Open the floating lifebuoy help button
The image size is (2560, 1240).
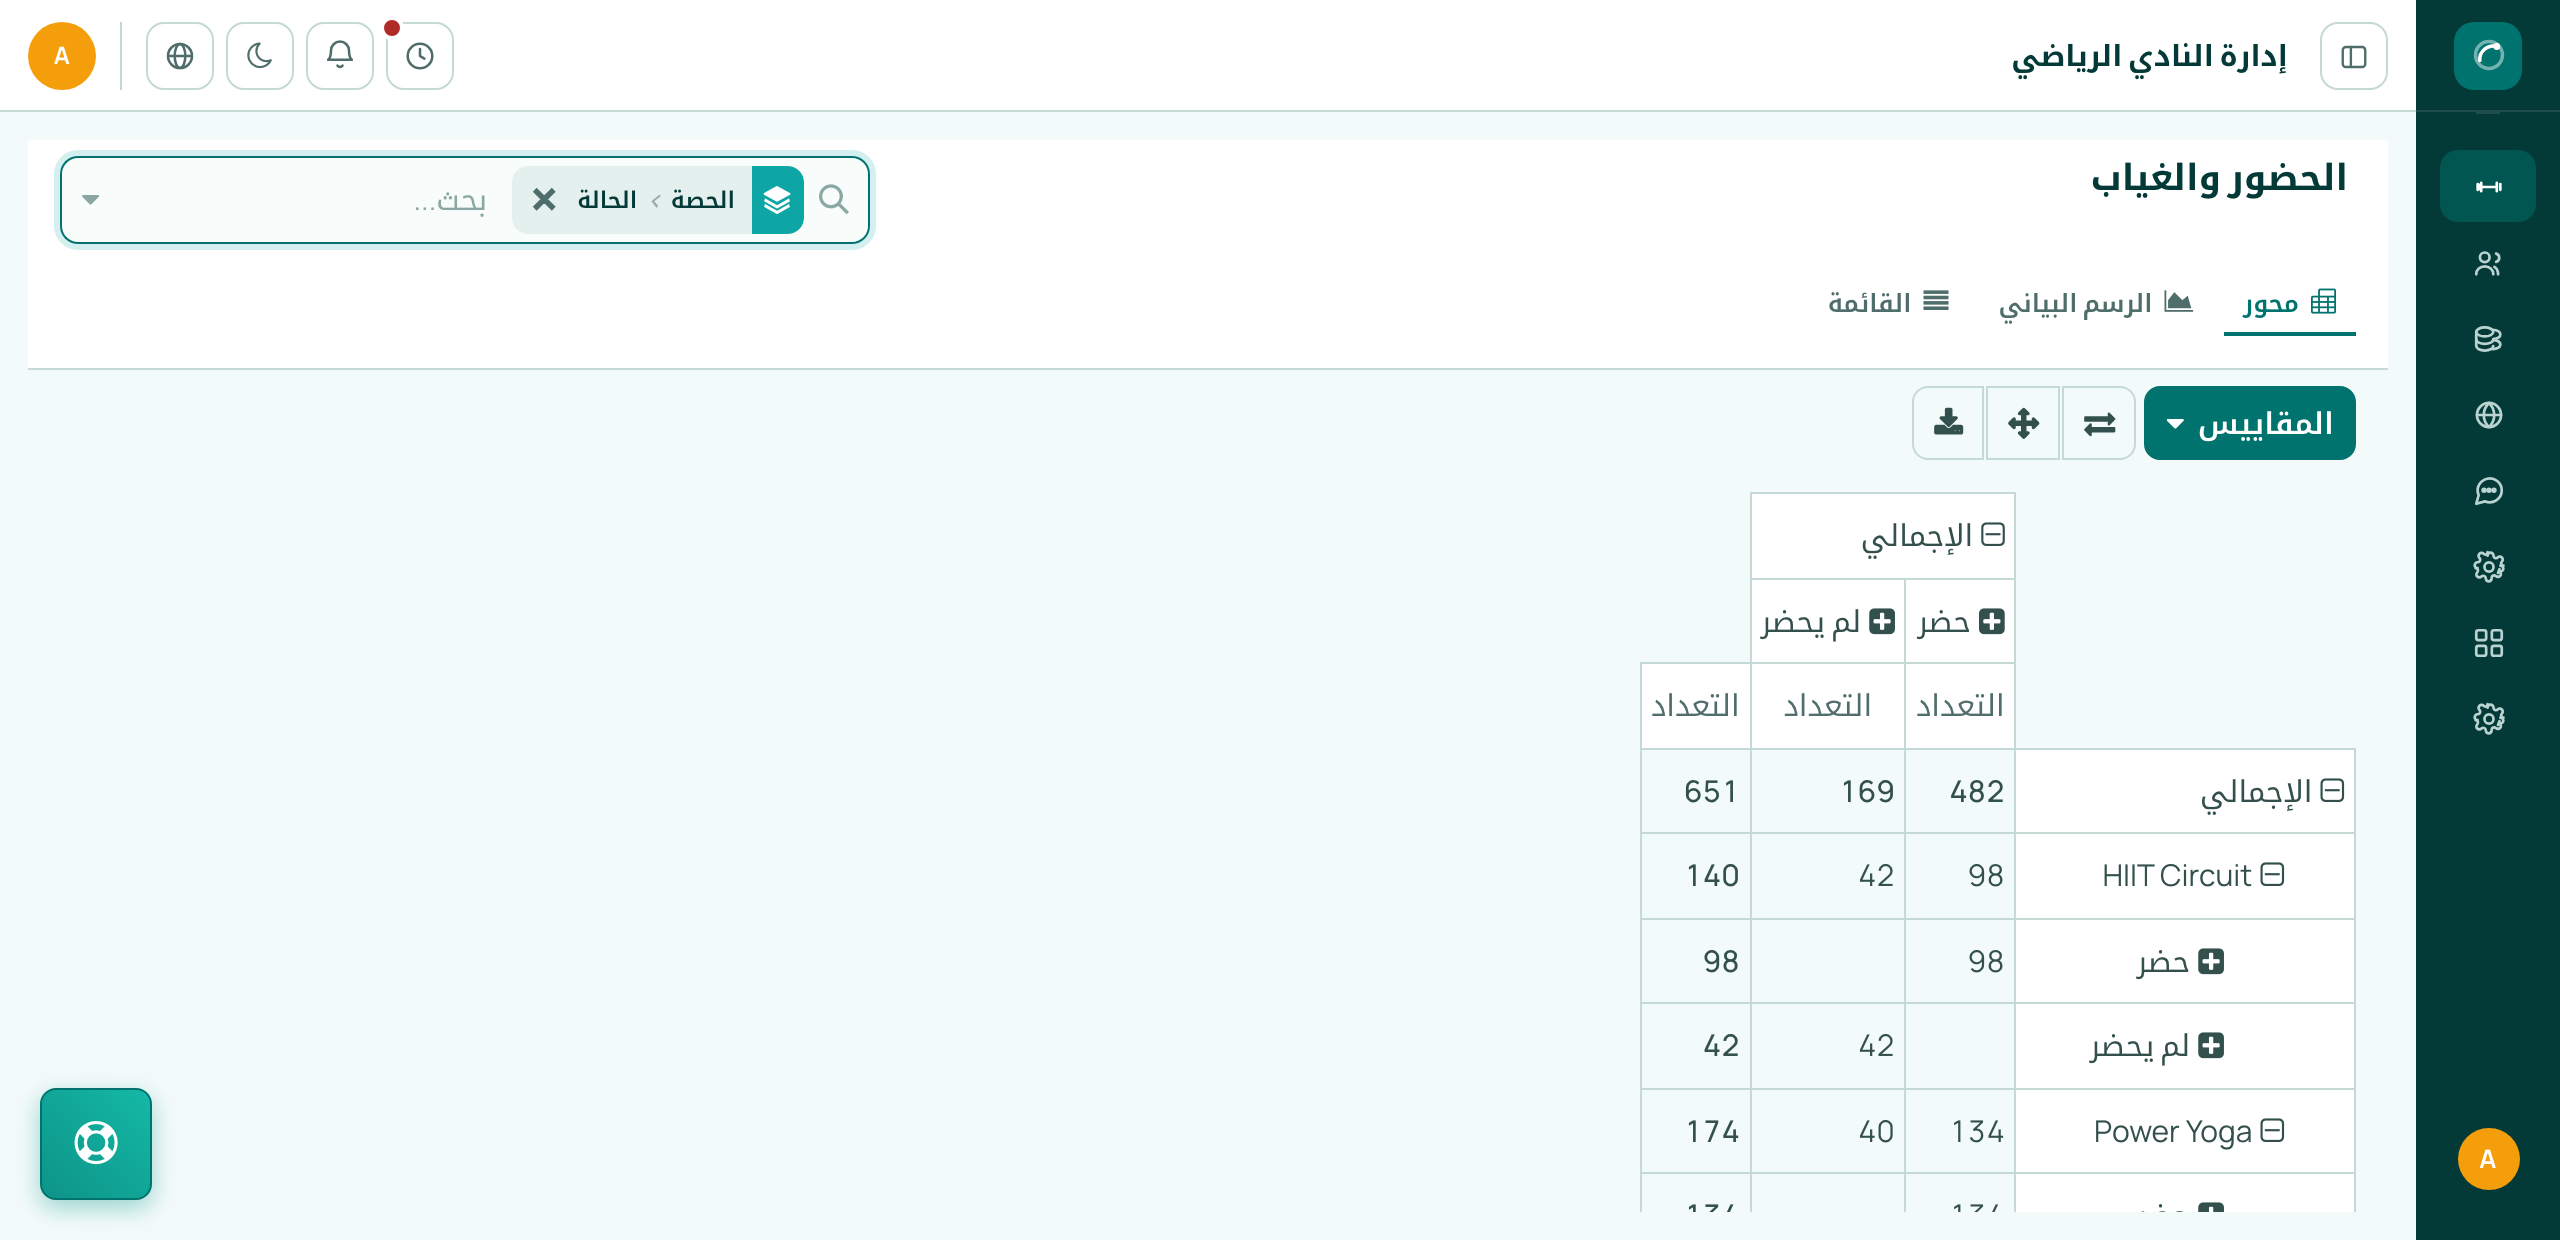[96, 1143]
